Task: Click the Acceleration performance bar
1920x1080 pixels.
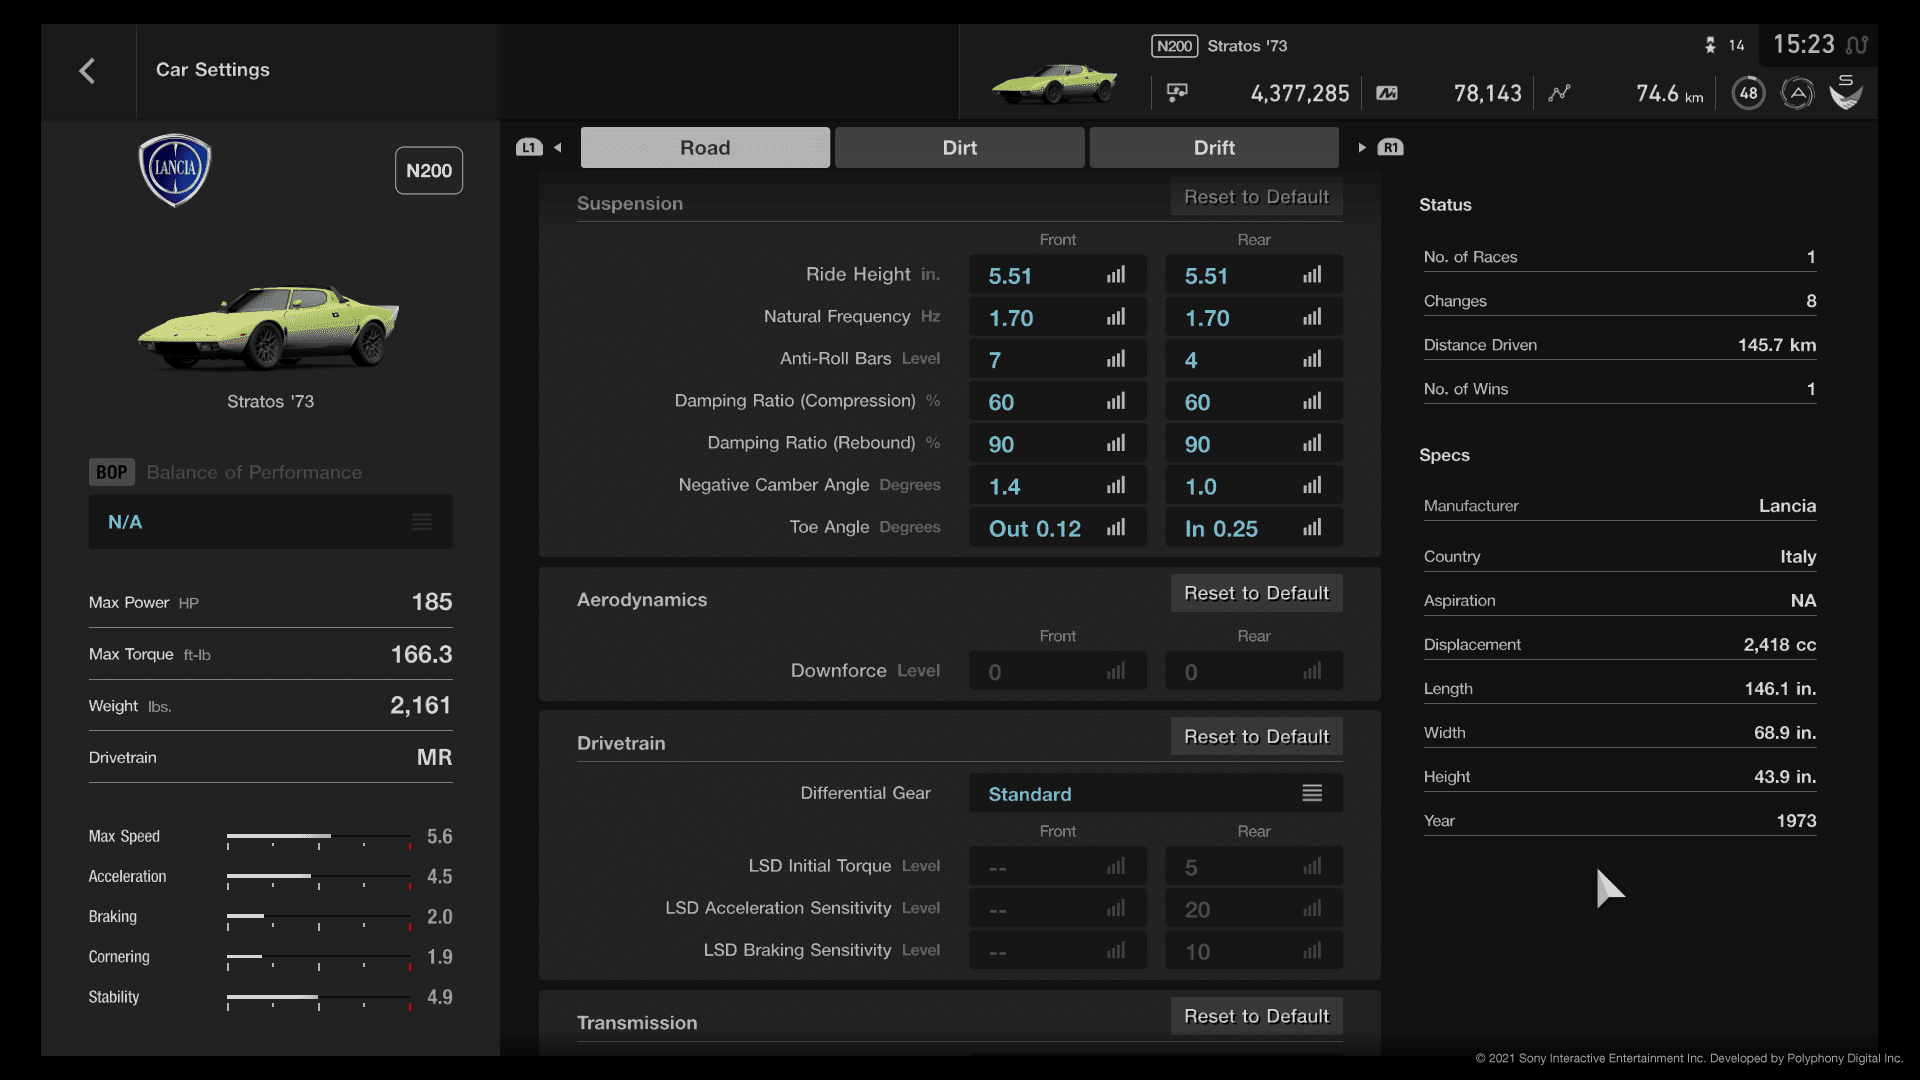Action: [x=319, y=878]
